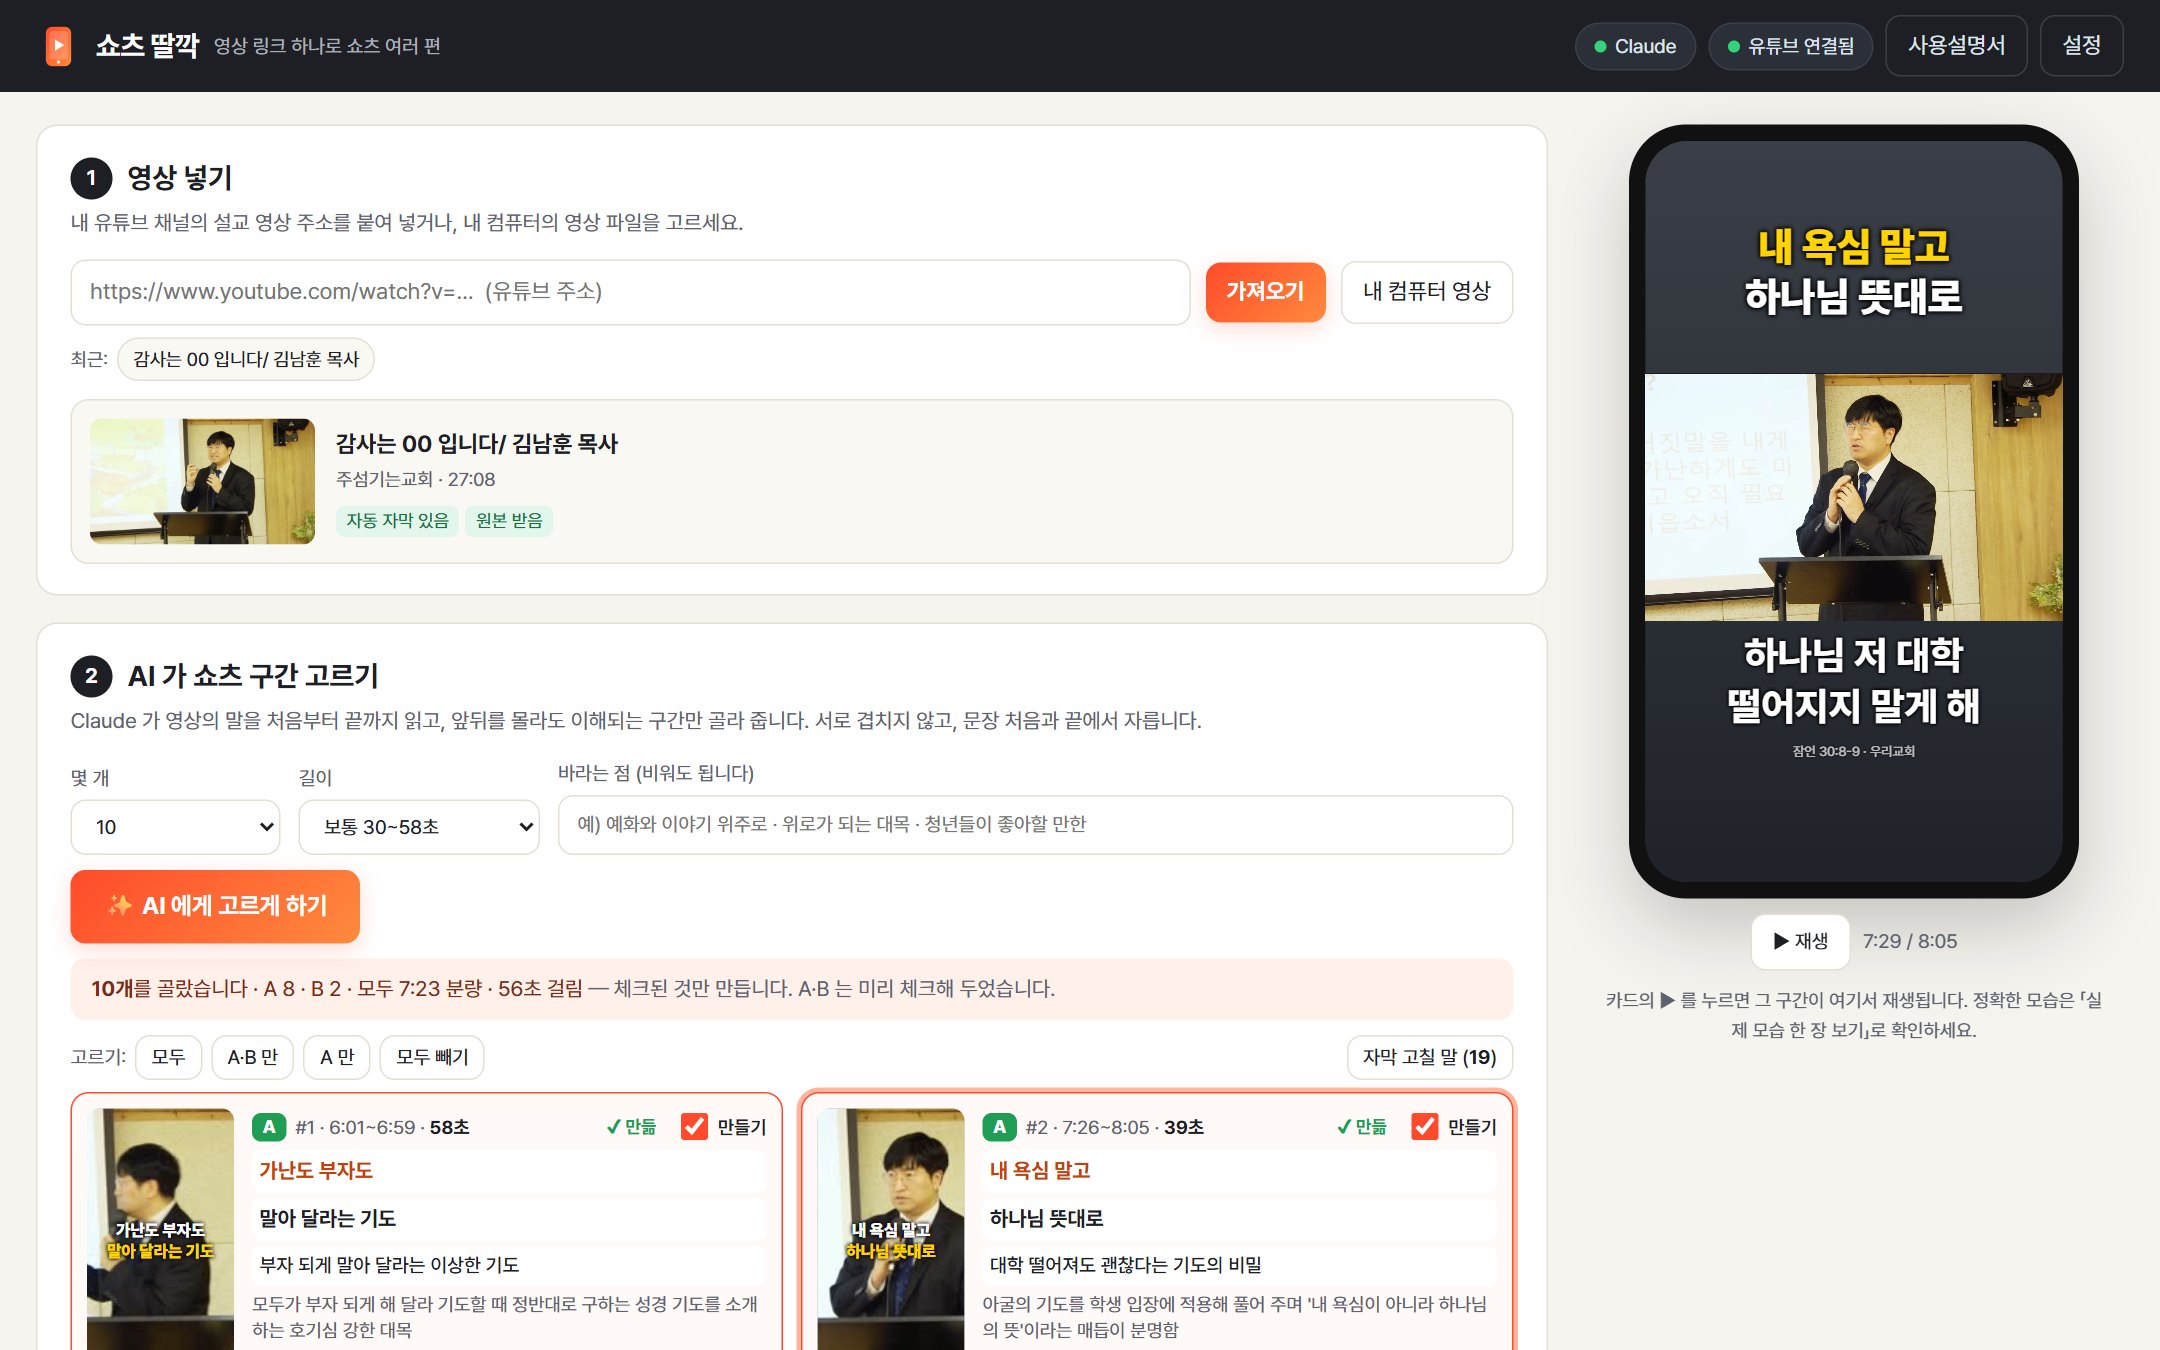Open the 몇 개 count dropdown showing 10
Image resolution: width=2160 pixels, height=1350 pixels.
[175, 827]
